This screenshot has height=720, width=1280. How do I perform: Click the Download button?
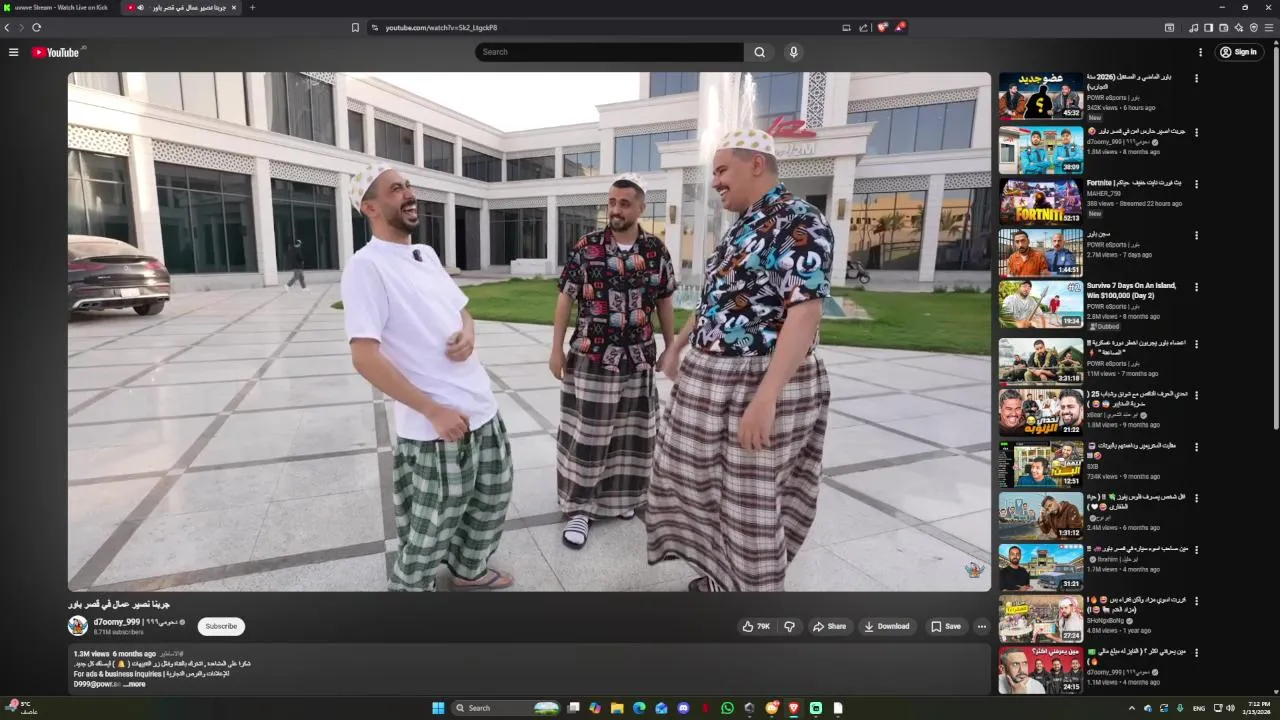pyautogui.click(x=887, y=626)
